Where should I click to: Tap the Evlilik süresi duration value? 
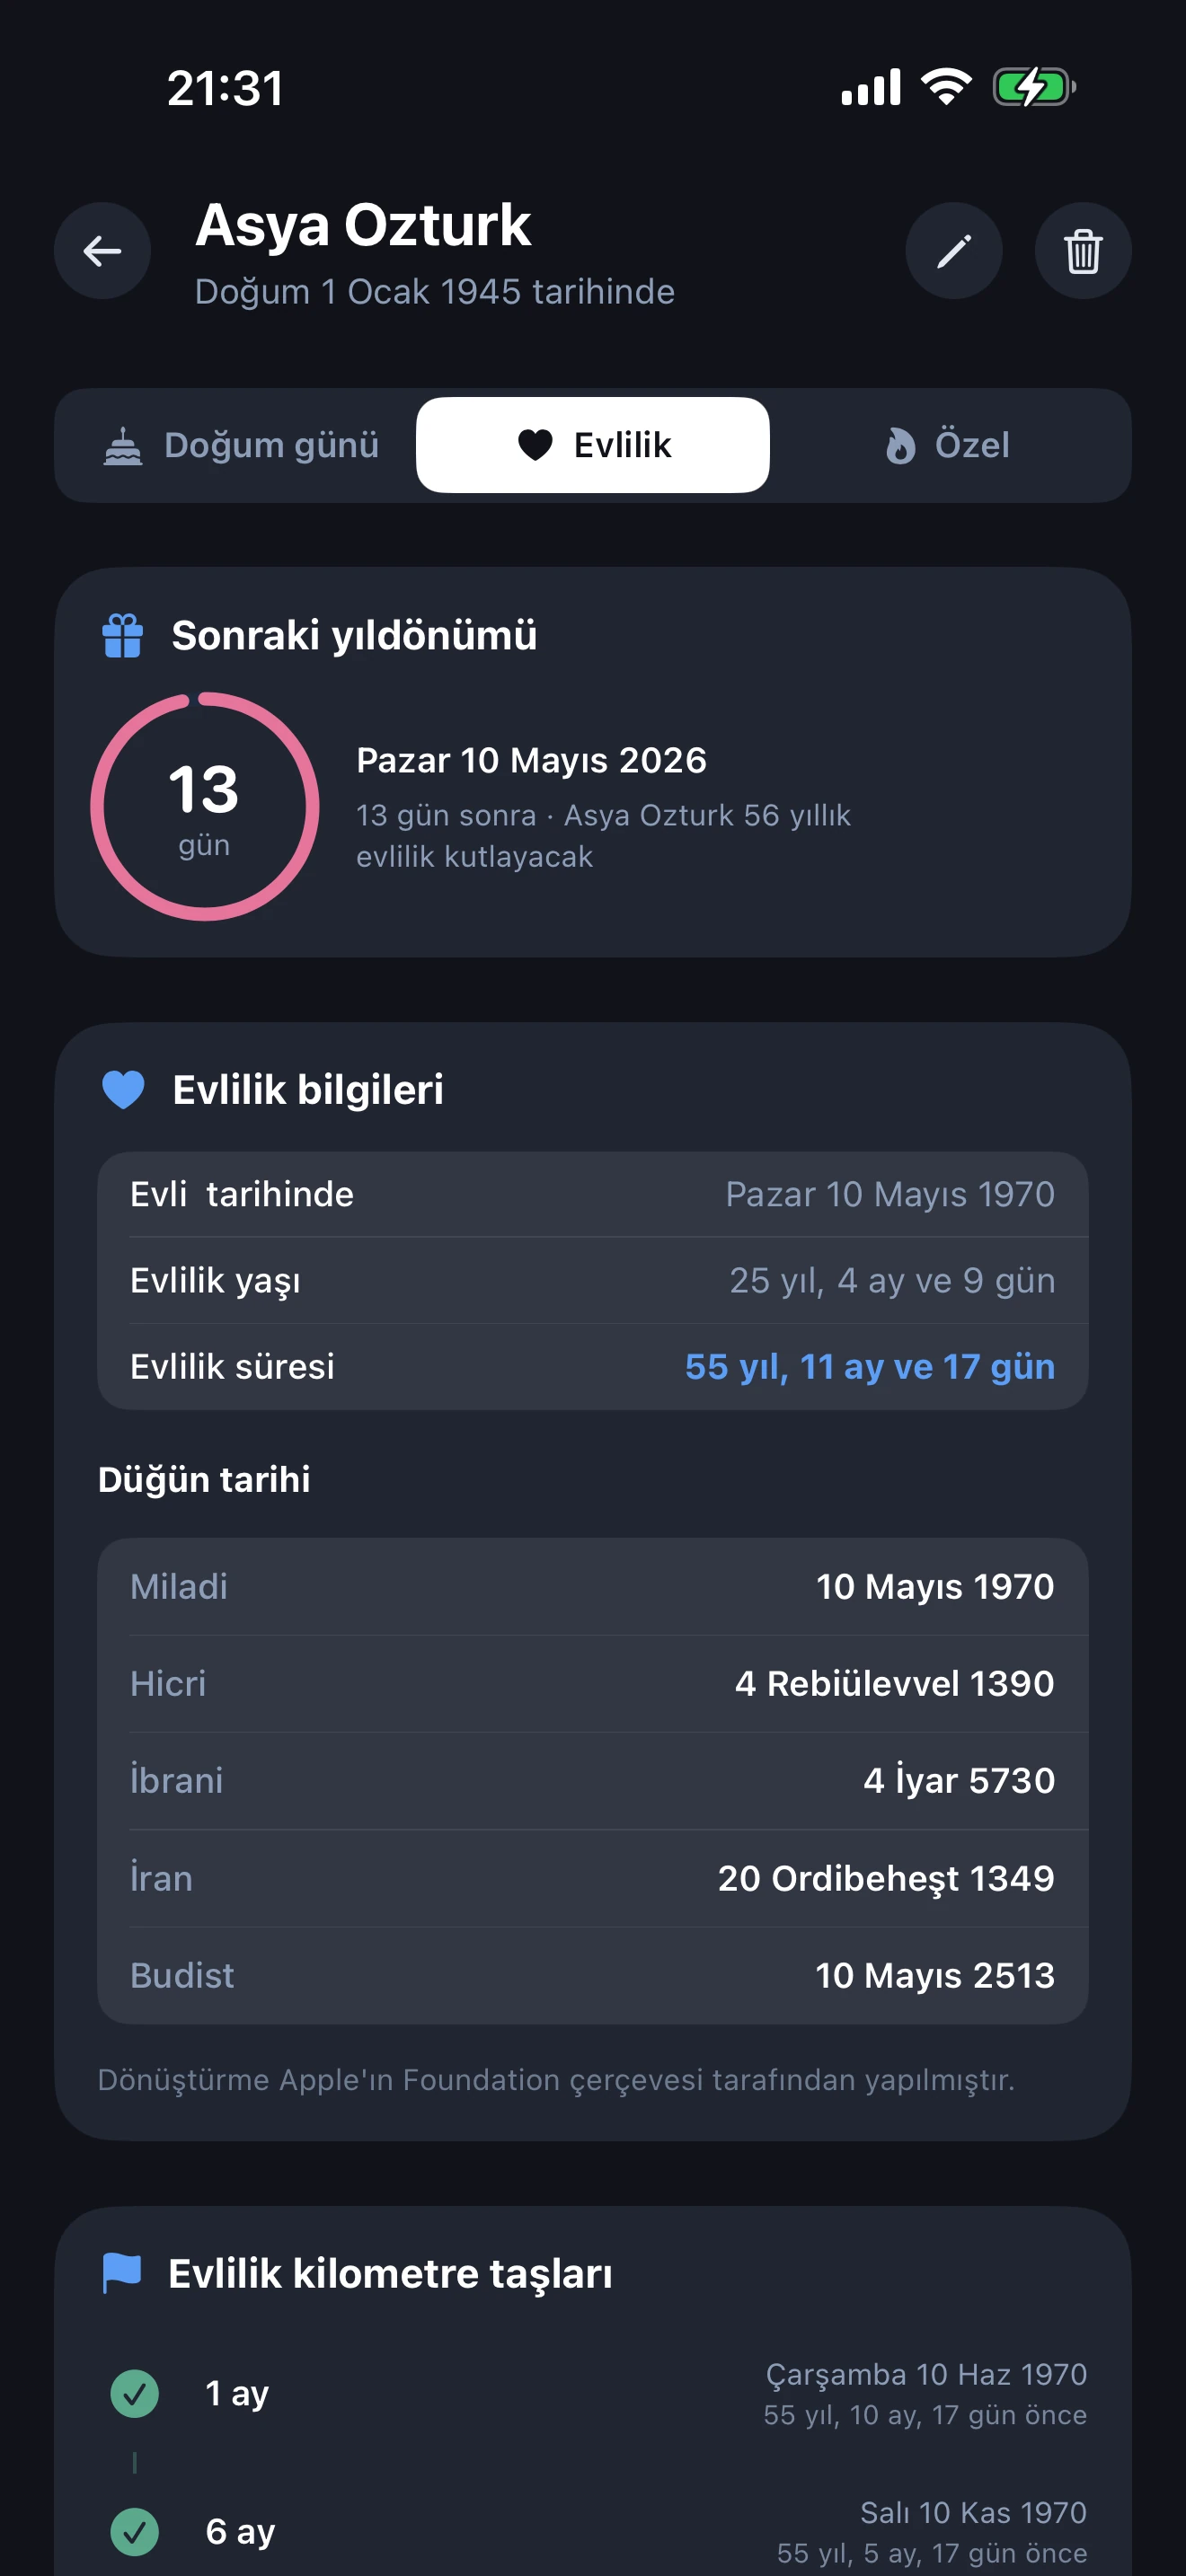tap(869, 1367)
